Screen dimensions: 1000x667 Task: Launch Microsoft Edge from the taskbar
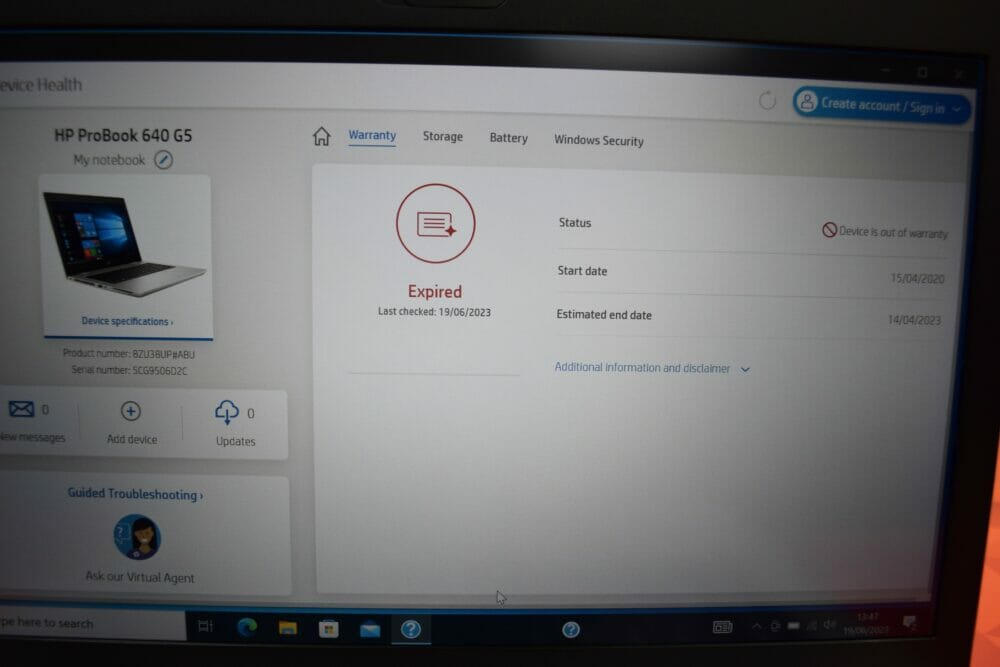pos(247,627)
